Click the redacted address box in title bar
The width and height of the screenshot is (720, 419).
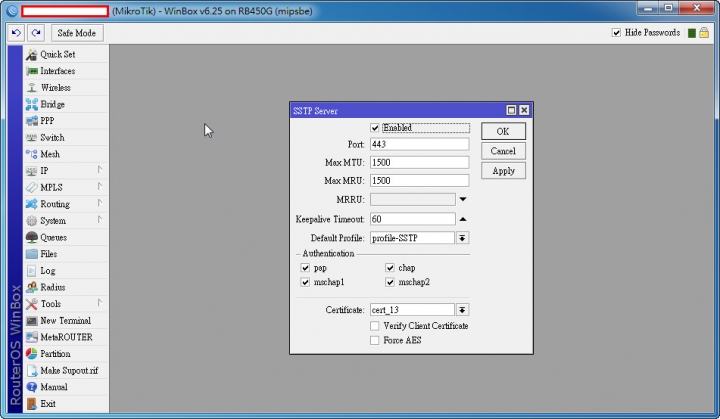click(x=65, y=11)
